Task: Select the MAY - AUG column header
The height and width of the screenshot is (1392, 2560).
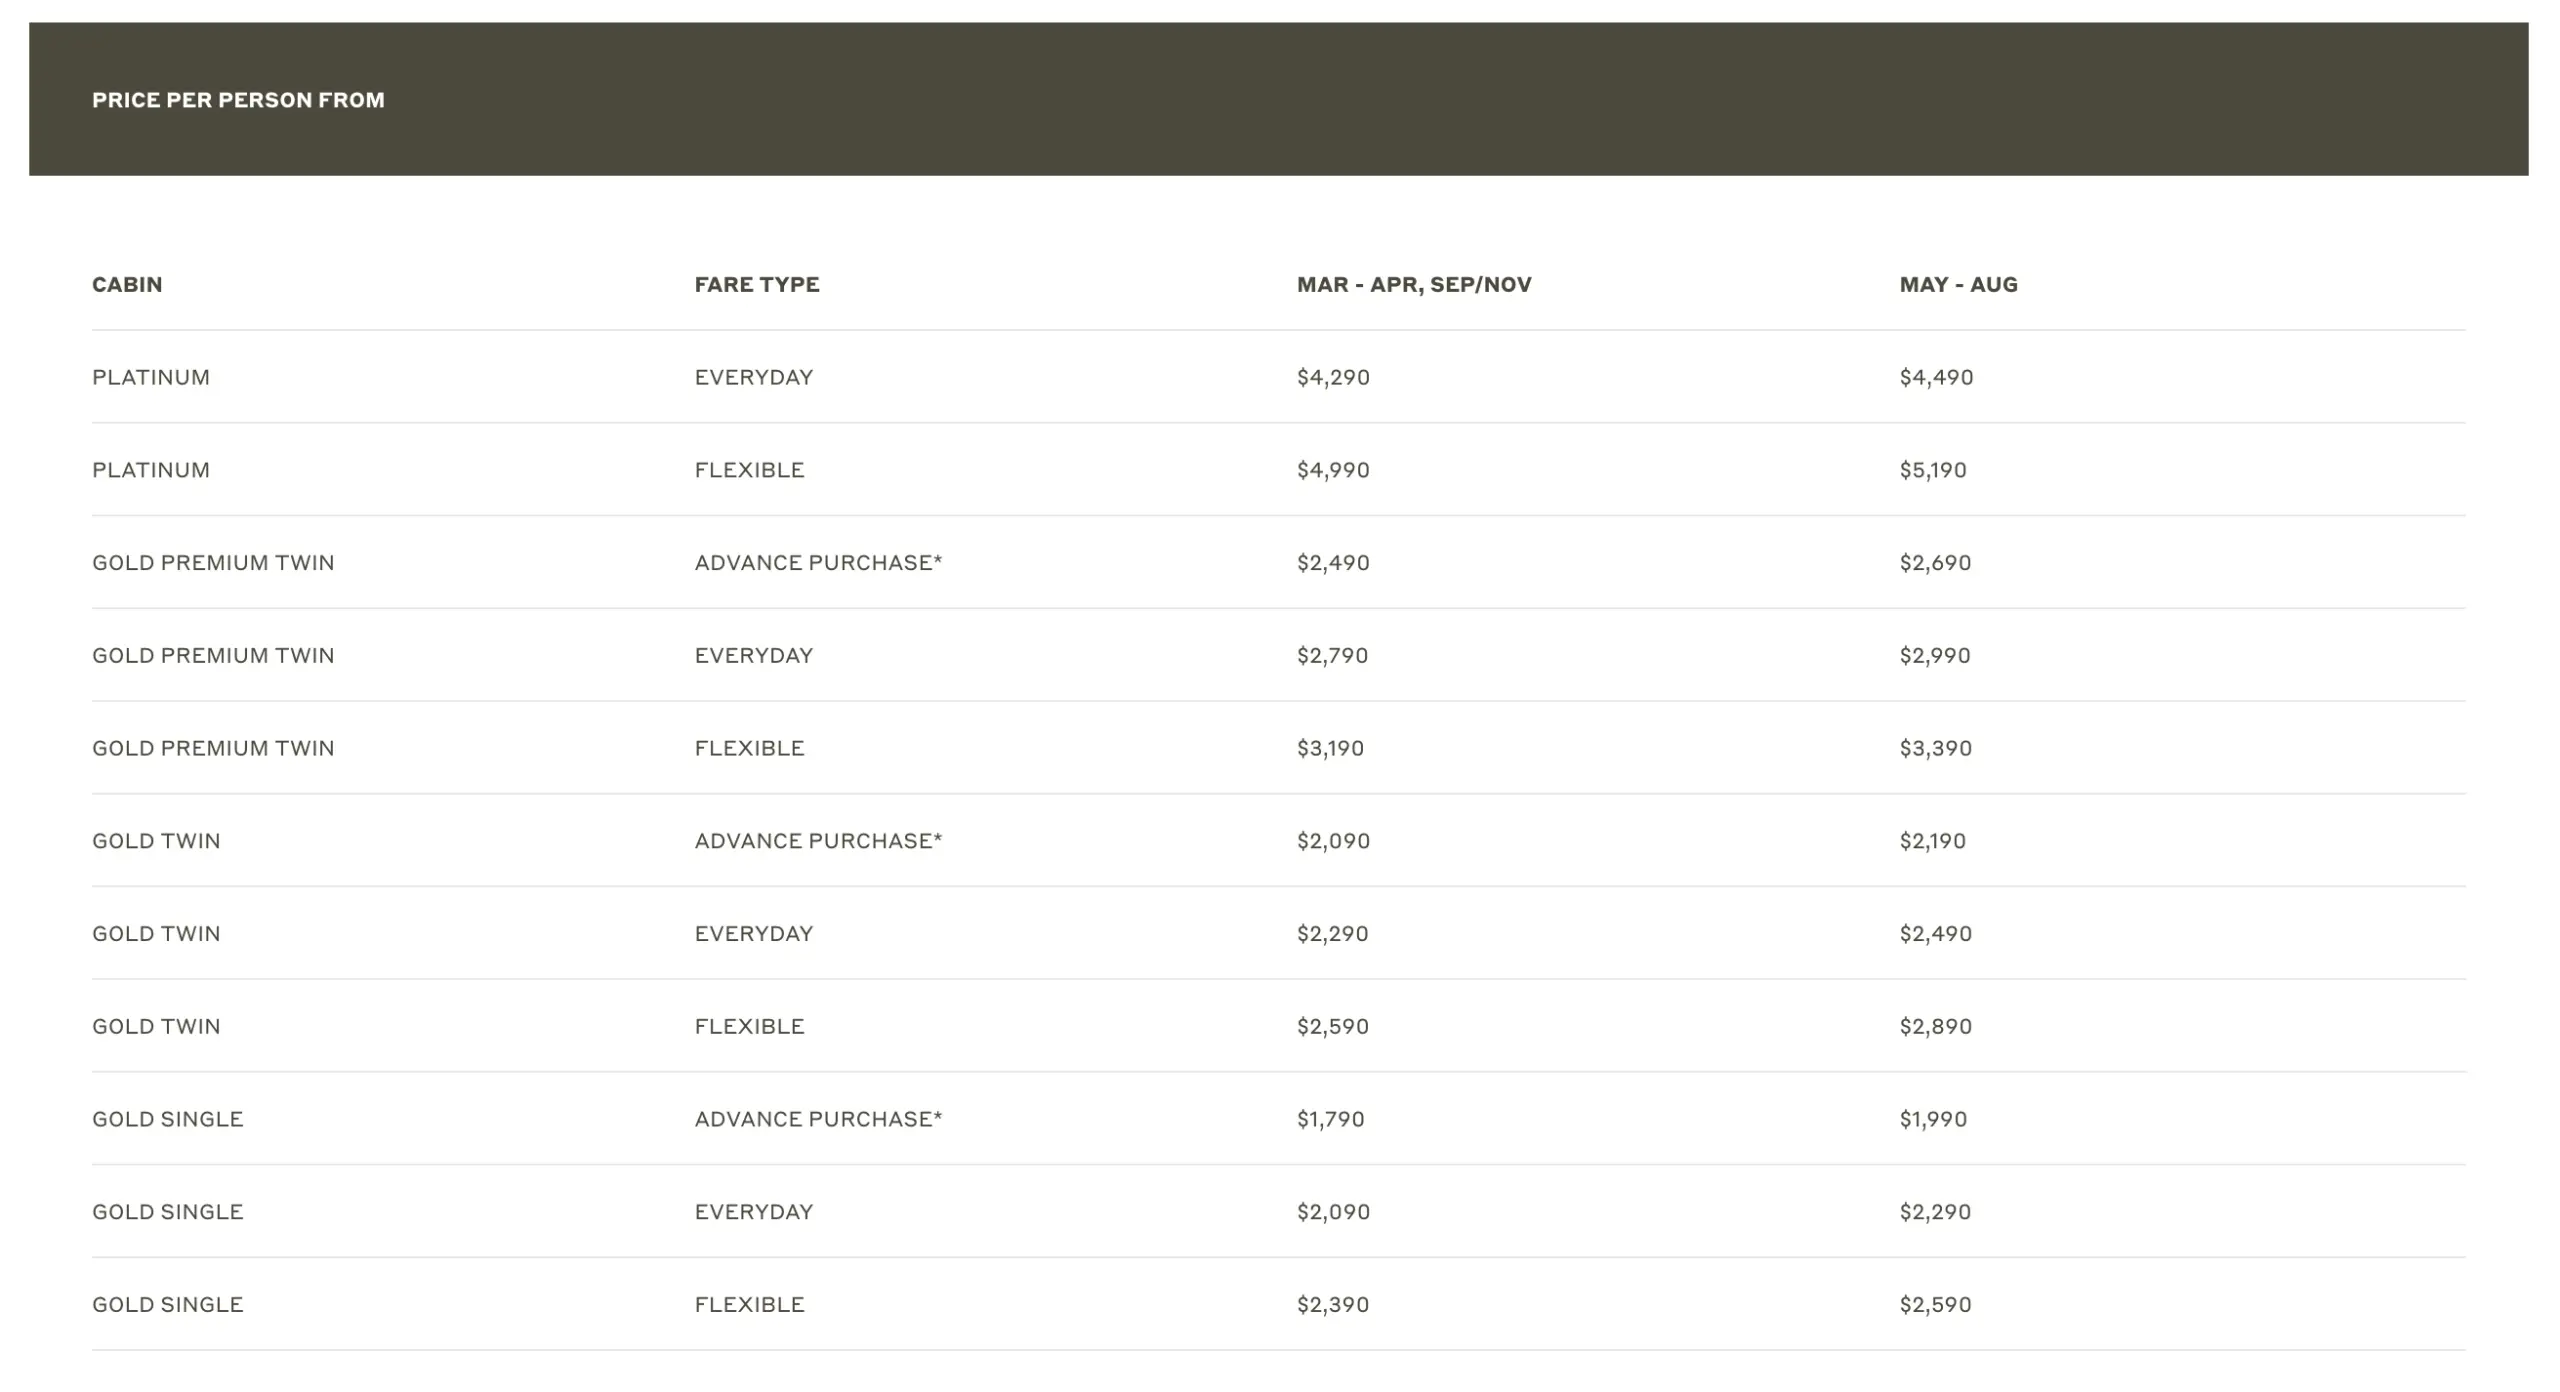Action: coord(1958,284)
